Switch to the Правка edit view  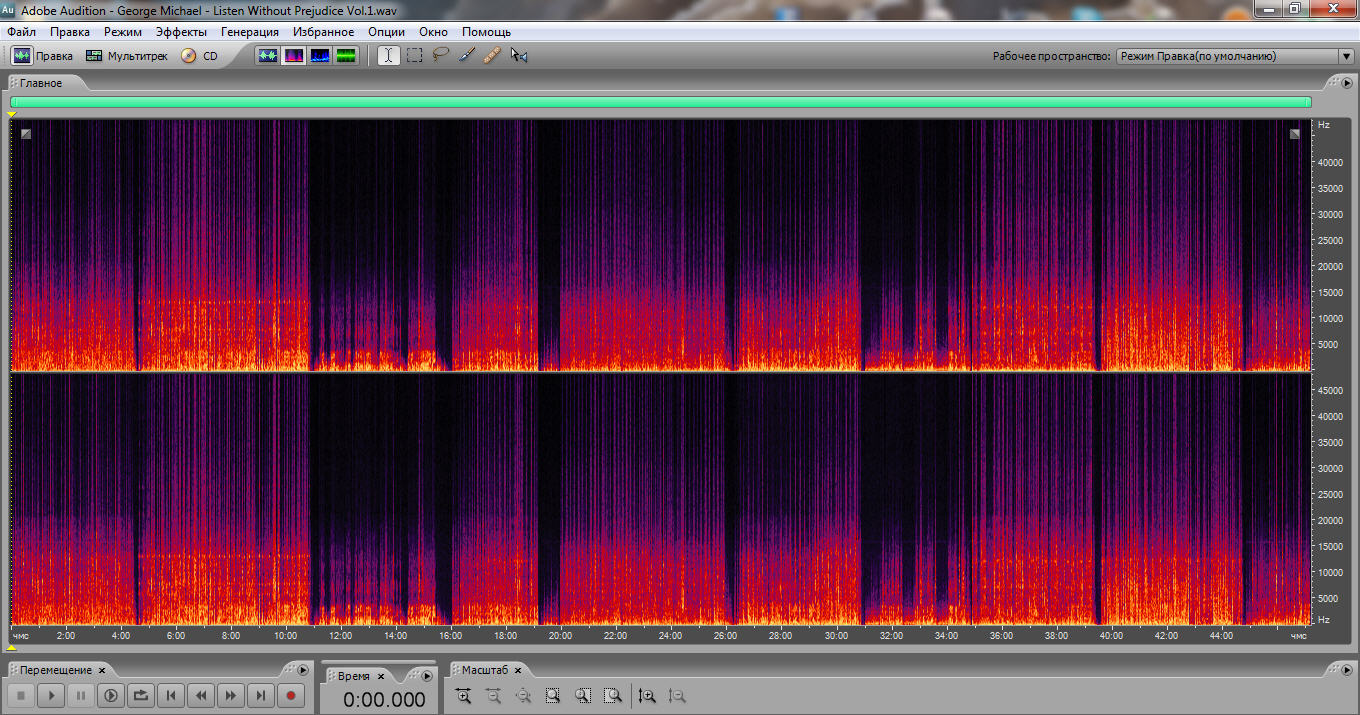43,56
